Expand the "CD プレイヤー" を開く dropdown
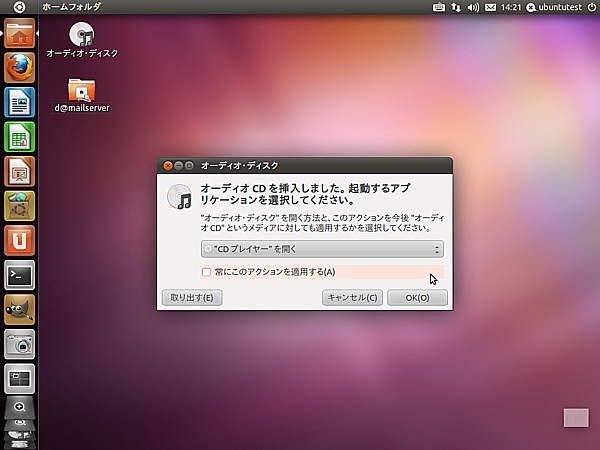The image size is (600, 450). click(x=322, y=249)
